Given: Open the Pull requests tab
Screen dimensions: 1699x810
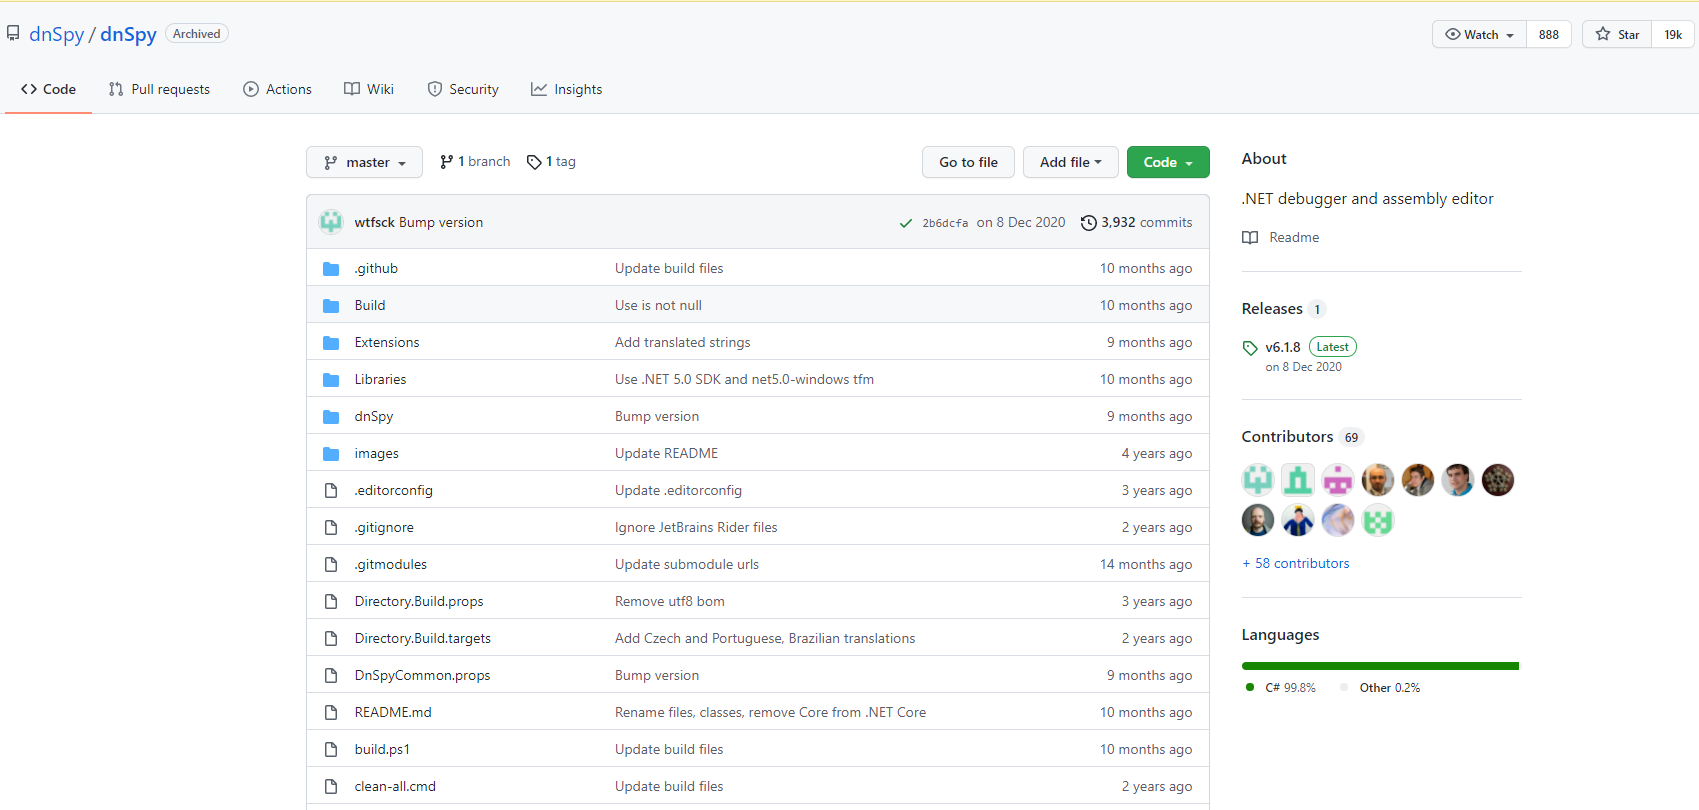Looking at the screenshot, I should 159,89.
